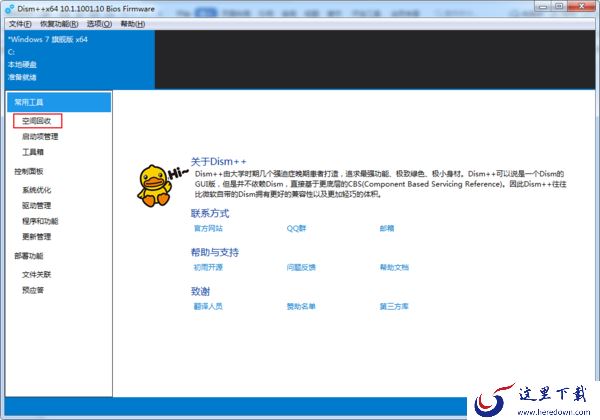
Task: Click the 致谢 heading
Action: click(x=200, y=291)
